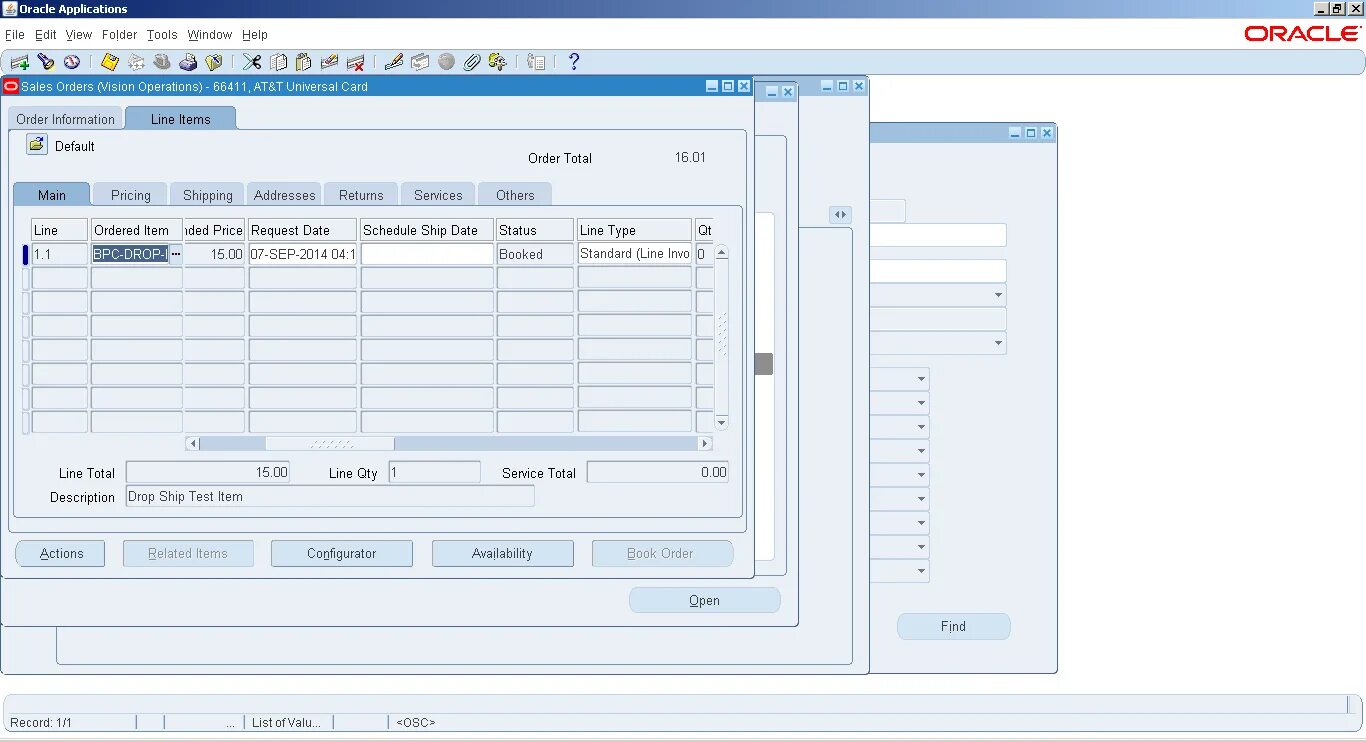Click the Close Form folder icon
The width and height of the screenshot is (1366, 742).
coord(214,62)
